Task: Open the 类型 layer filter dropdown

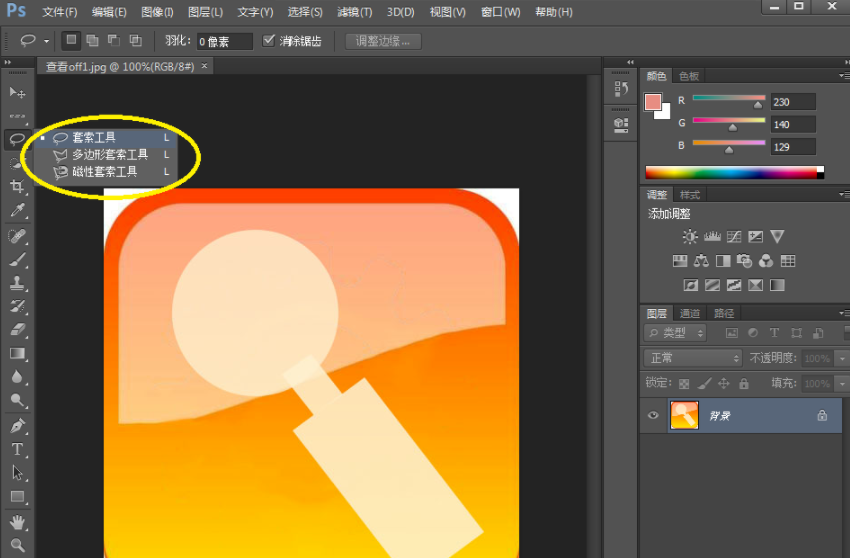Action: 675,333
